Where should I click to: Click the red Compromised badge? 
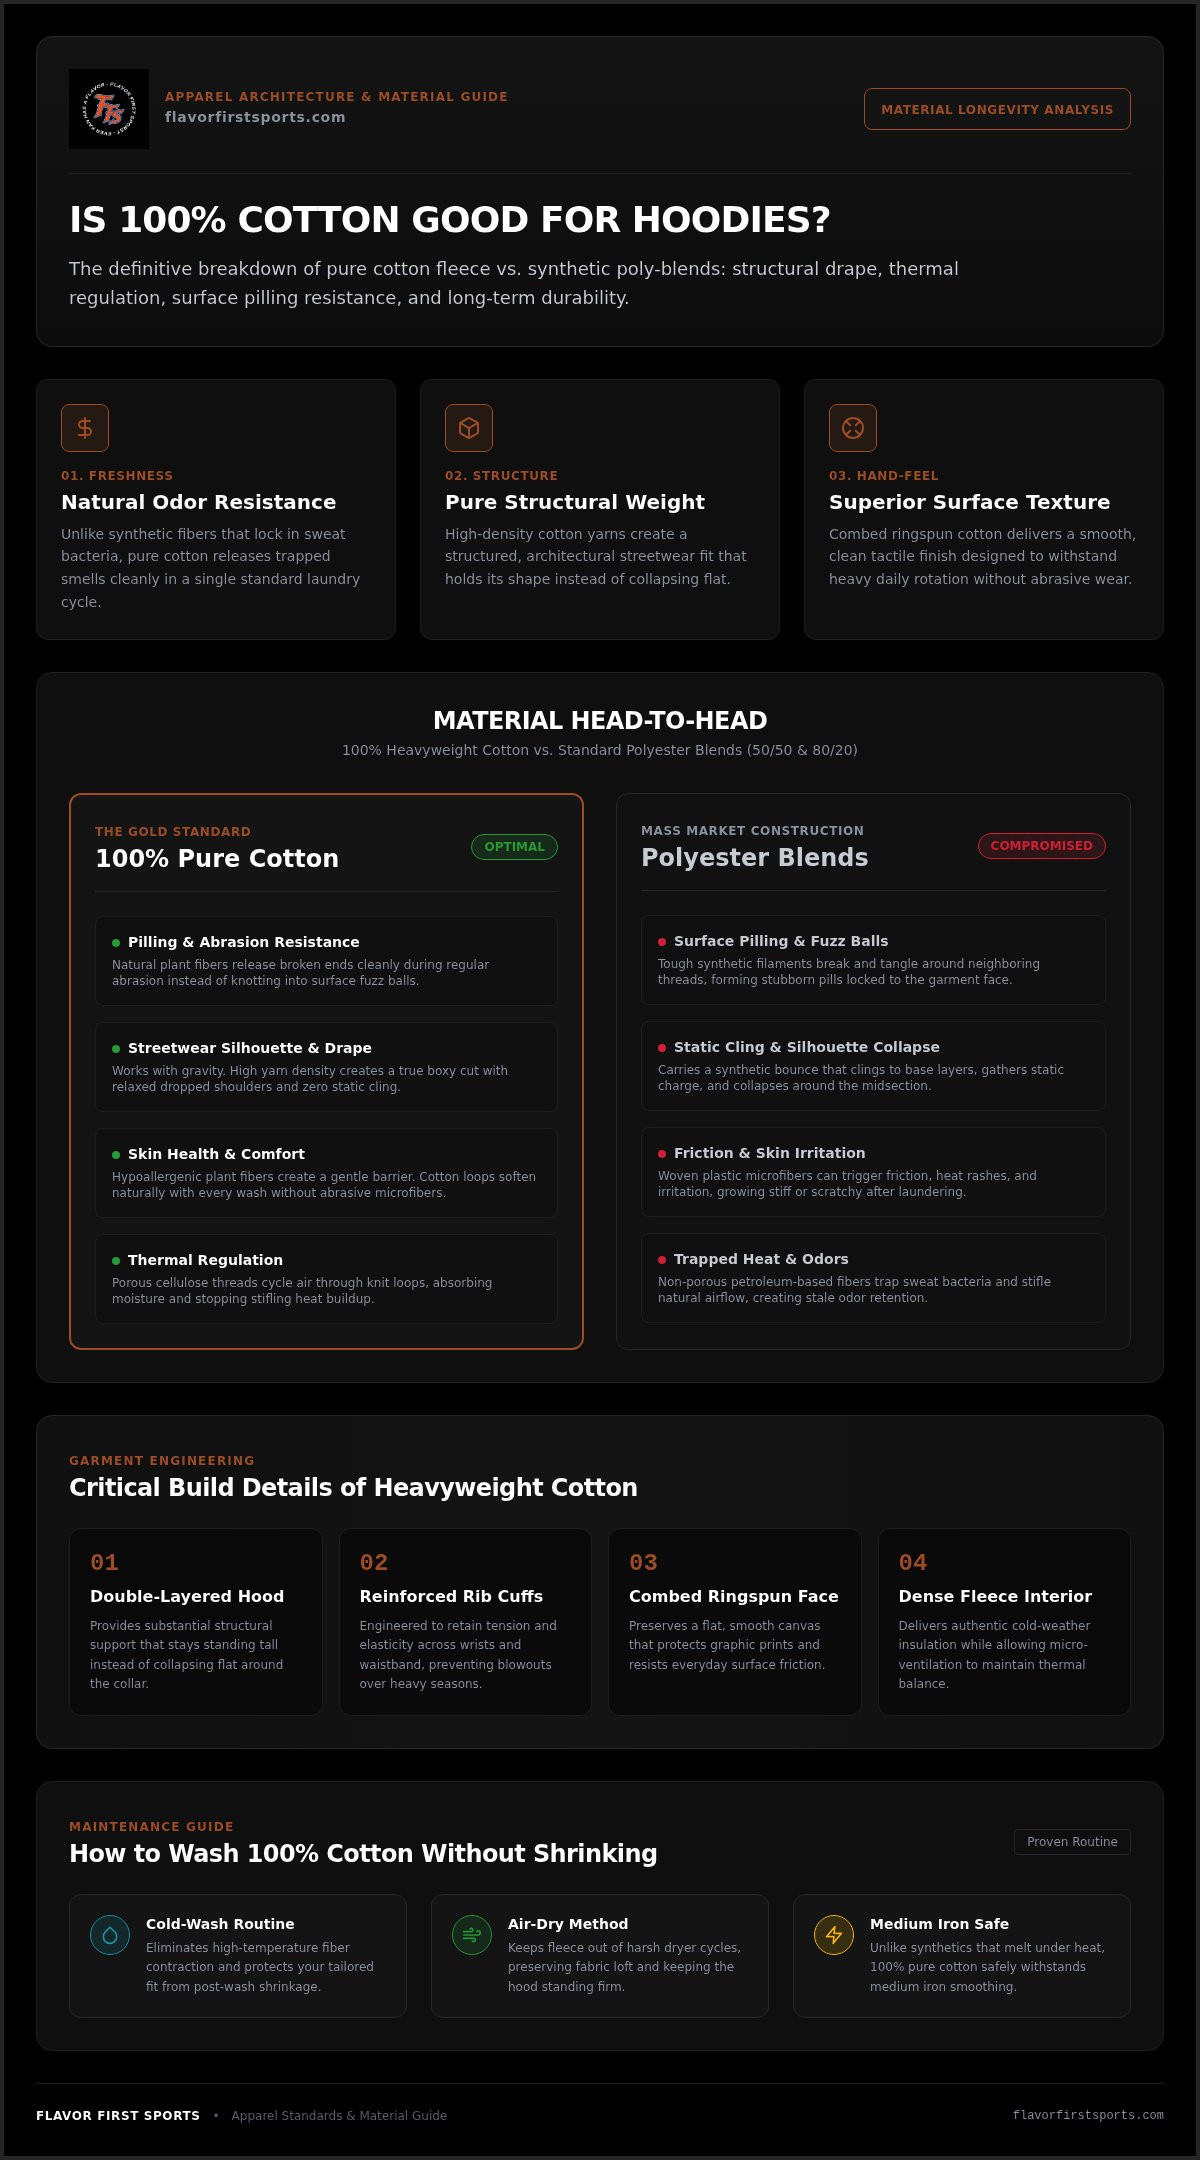tap(1041, 846)
